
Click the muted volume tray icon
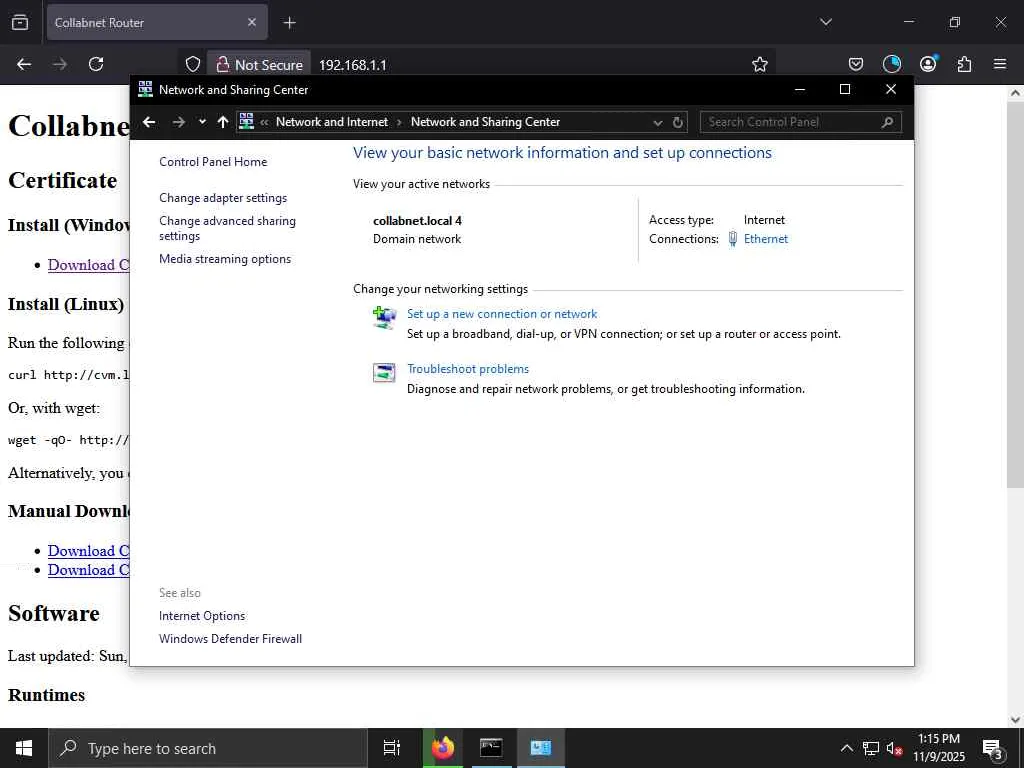tap(894, 748)
